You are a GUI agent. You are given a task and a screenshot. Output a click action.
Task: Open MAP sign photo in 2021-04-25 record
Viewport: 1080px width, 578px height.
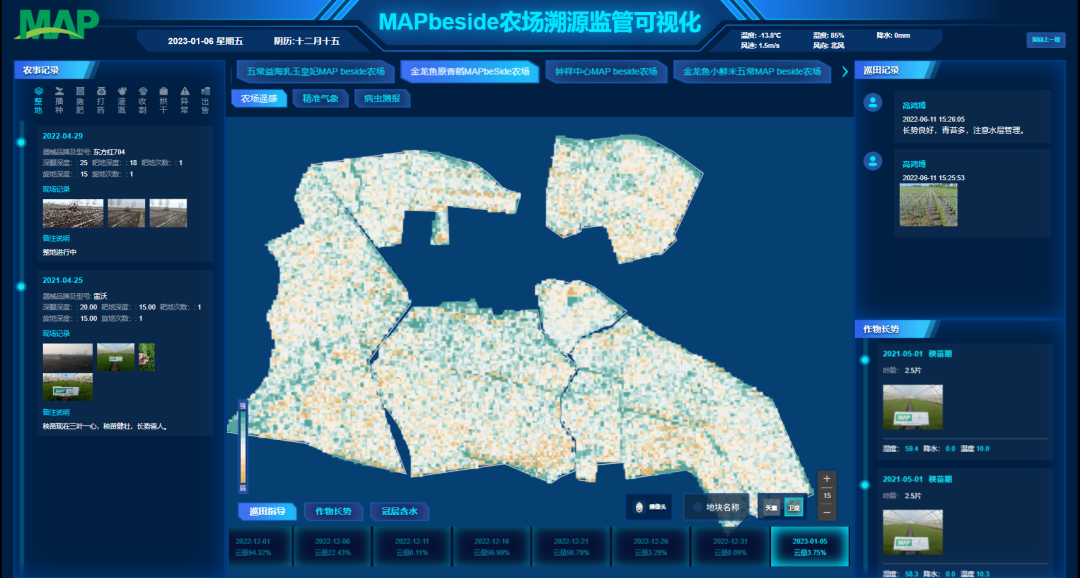coord(68,387)
